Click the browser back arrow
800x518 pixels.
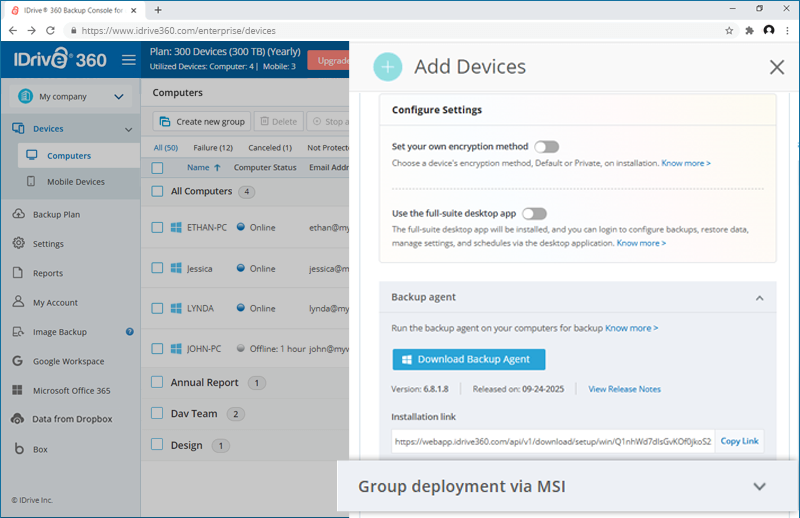[x=13, y=31]
